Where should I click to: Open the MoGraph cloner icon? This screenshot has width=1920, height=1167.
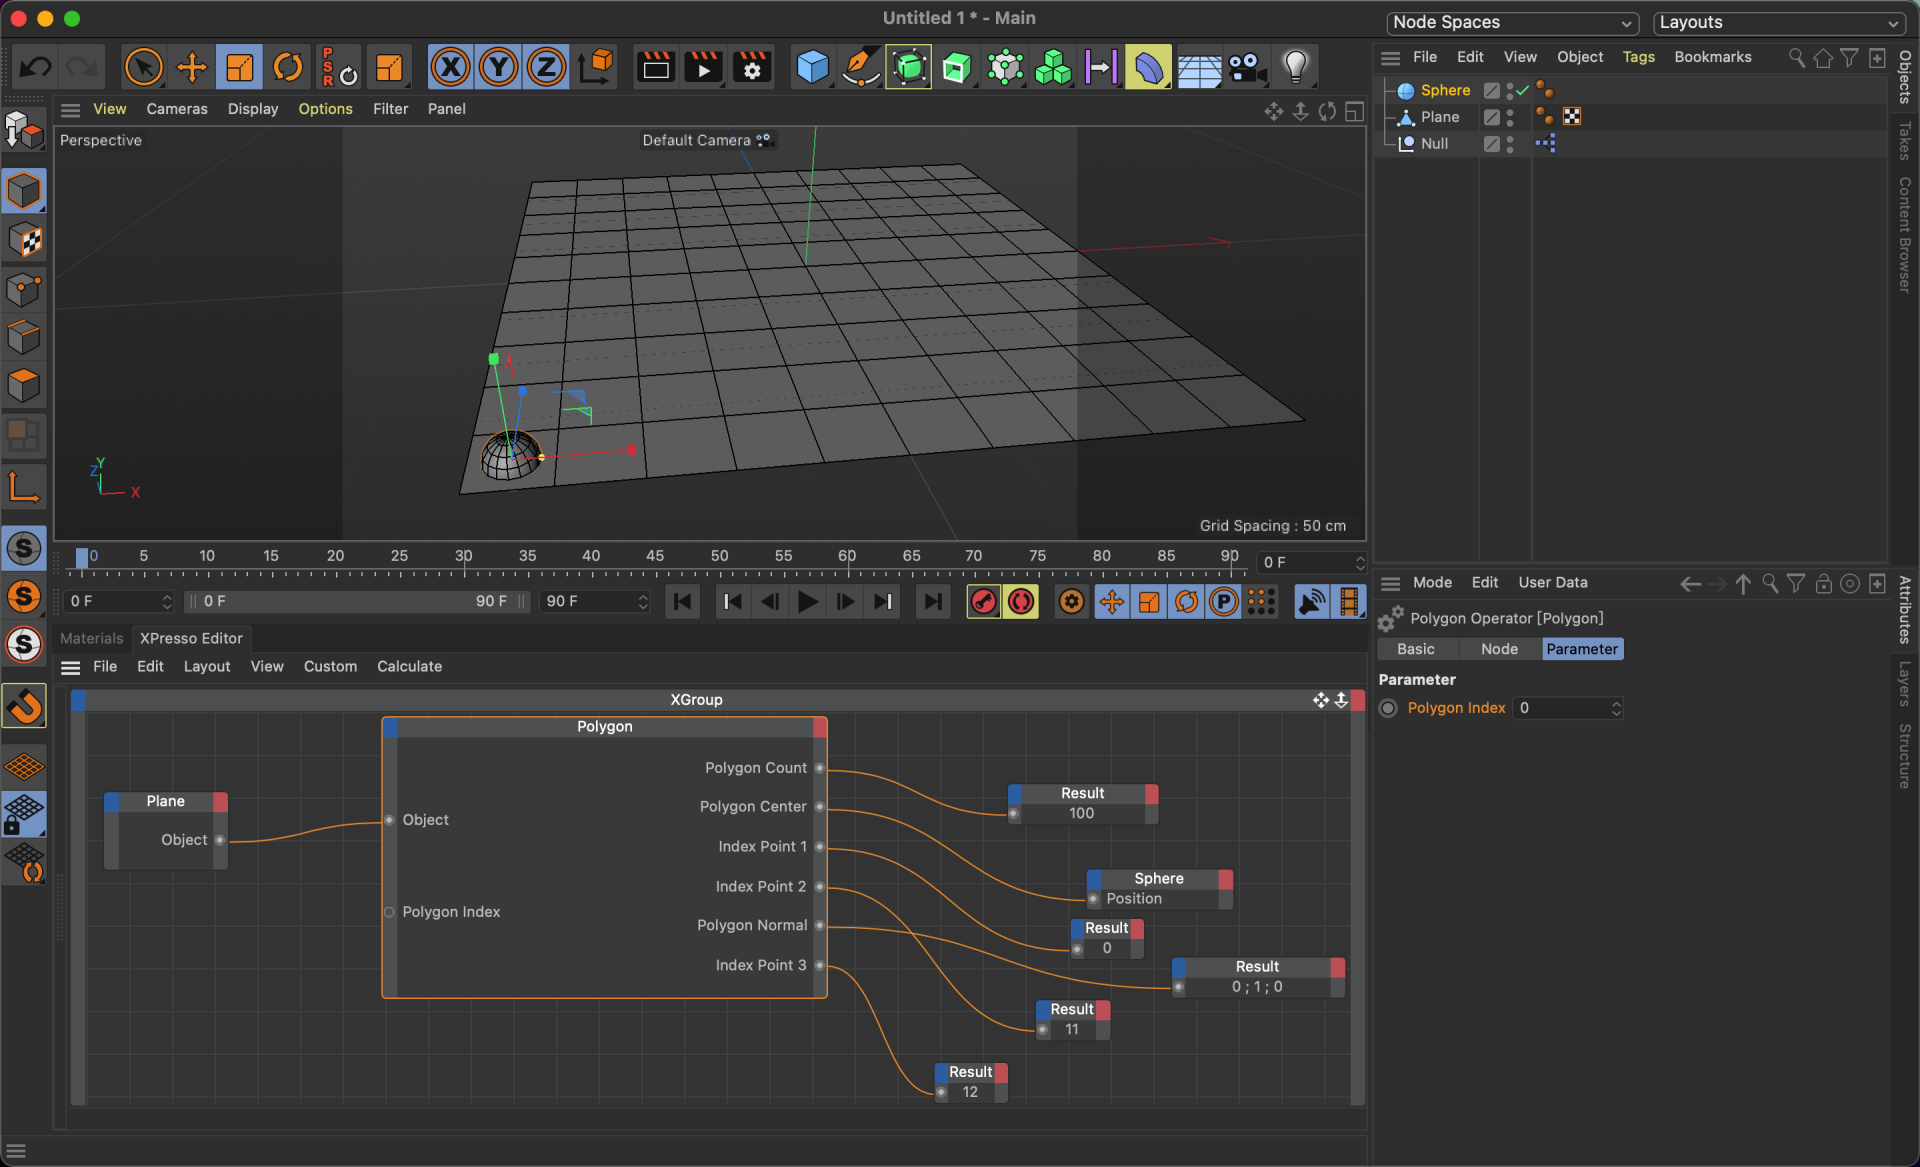click(x=1052, y=67)
